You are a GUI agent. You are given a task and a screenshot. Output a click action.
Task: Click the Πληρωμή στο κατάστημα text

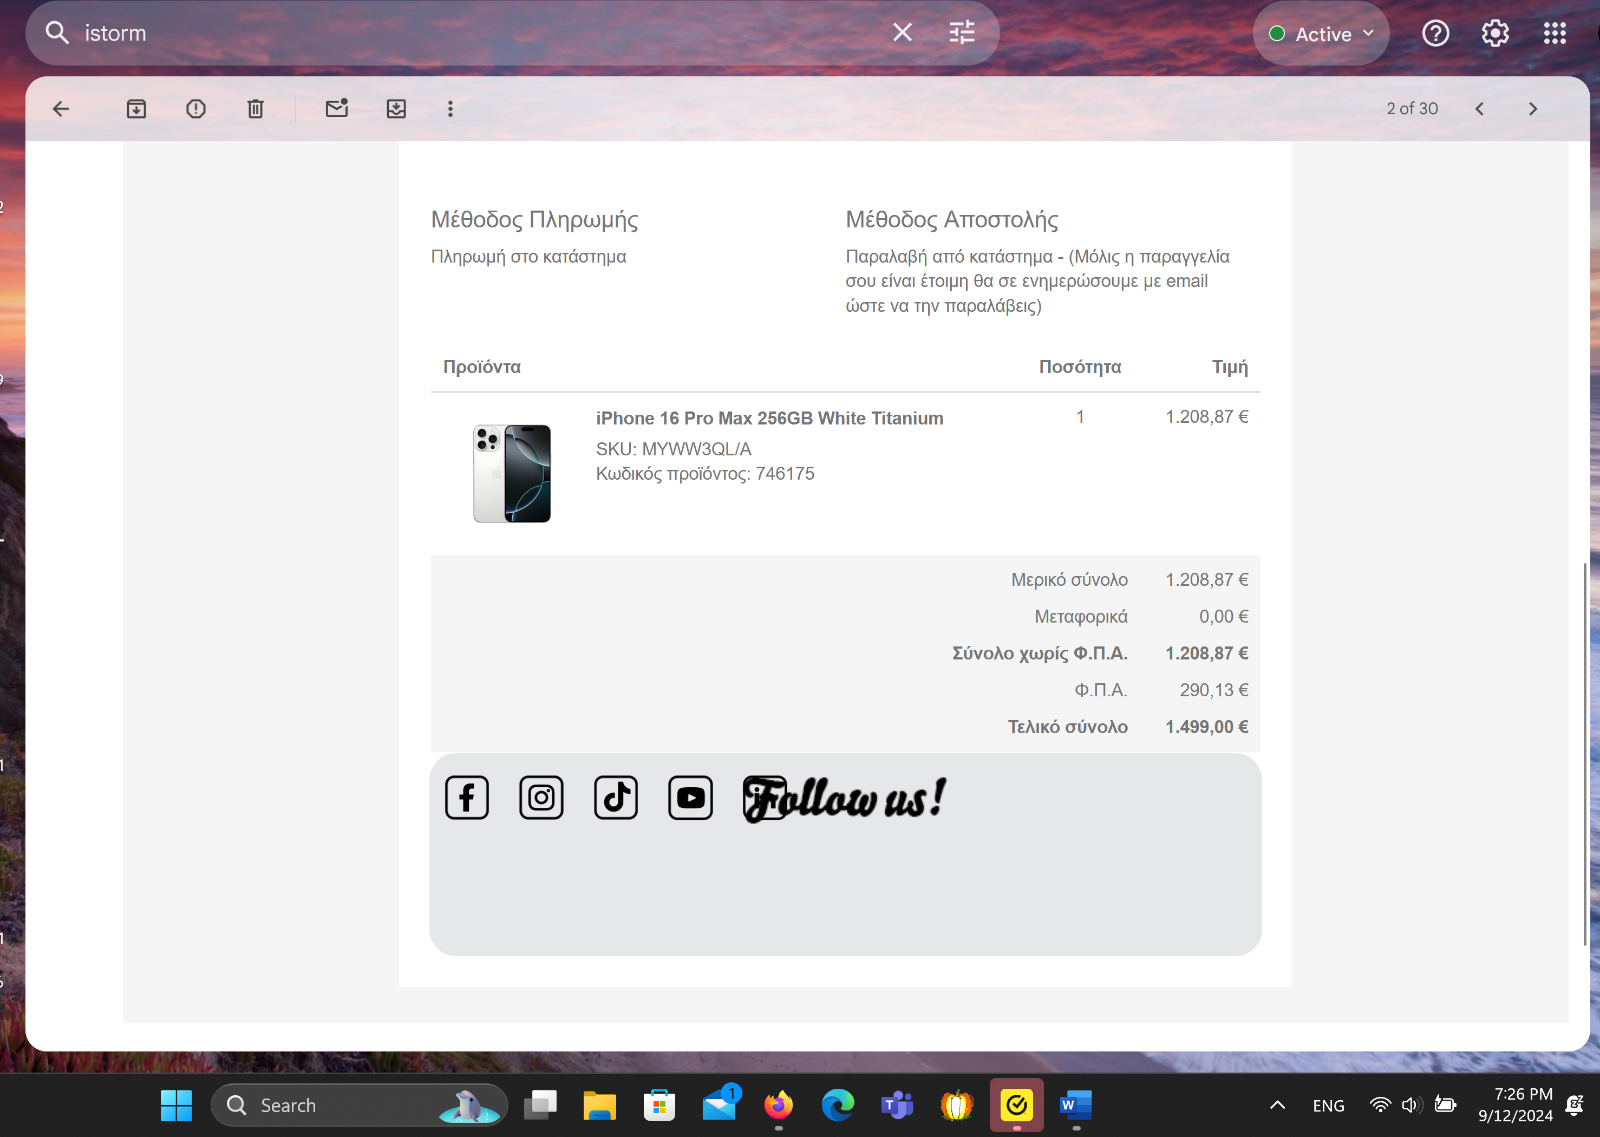tap(528, 257)
